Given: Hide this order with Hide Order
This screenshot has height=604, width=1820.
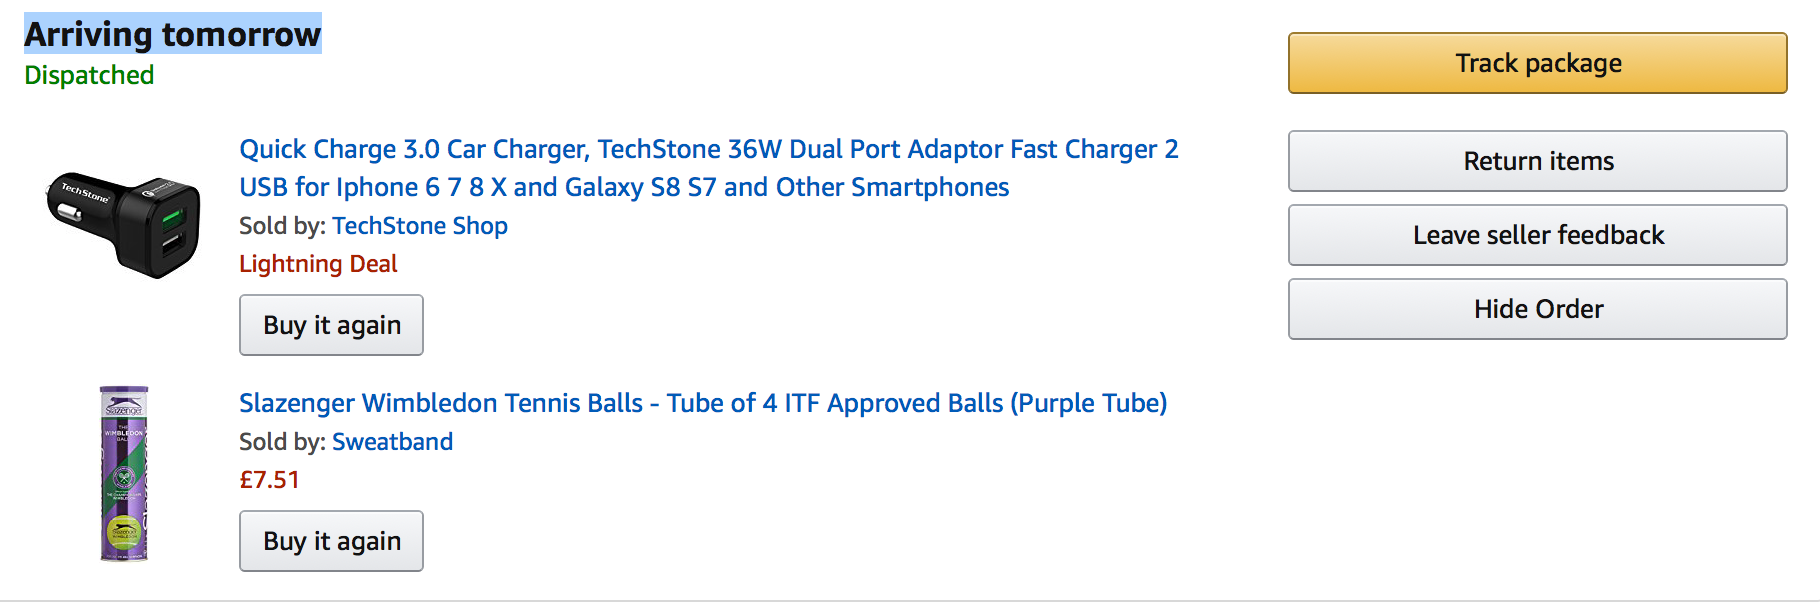Looking at the screenshot, I should click(1537, 309).
